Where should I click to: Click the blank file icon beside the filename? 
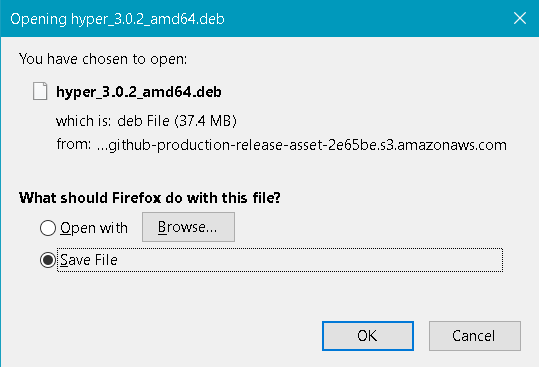click(40, 91)
